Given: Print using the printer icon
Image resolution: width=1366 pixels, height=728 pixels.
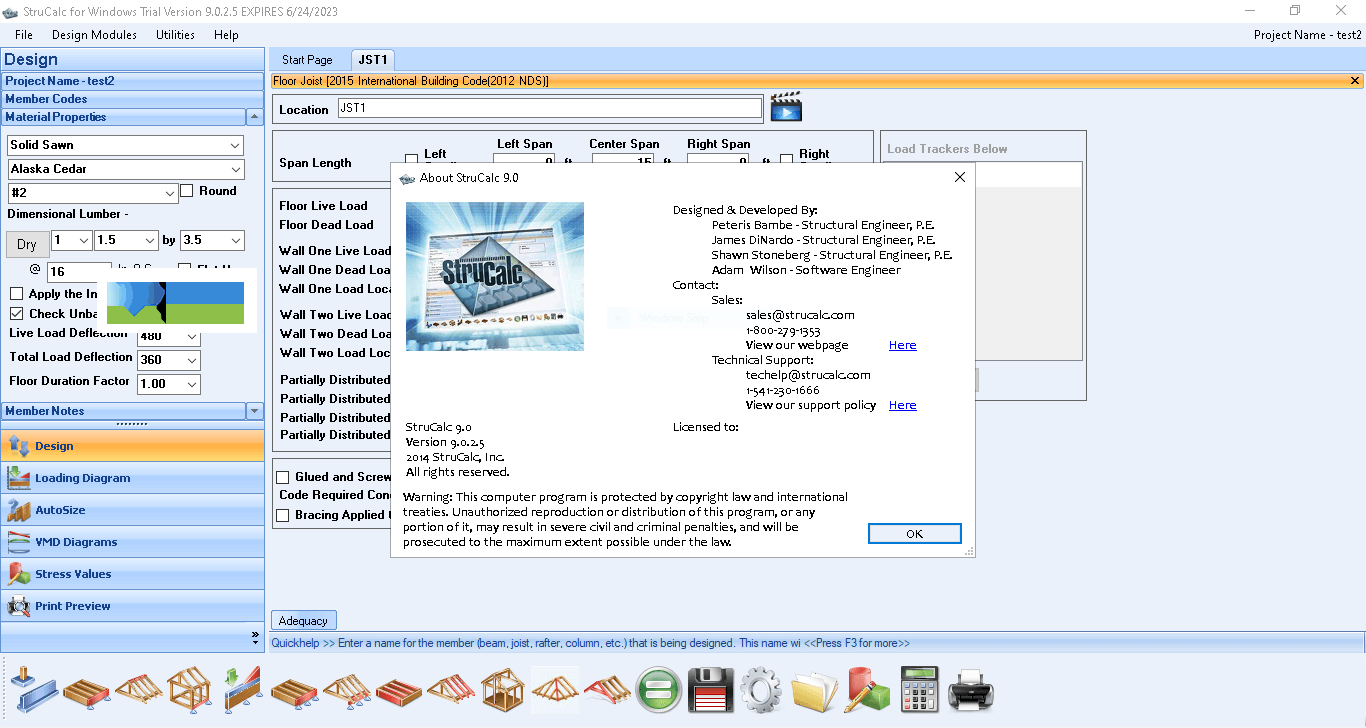Looking at the screenshot, I should pyautogui.click(x=970, y=689).
